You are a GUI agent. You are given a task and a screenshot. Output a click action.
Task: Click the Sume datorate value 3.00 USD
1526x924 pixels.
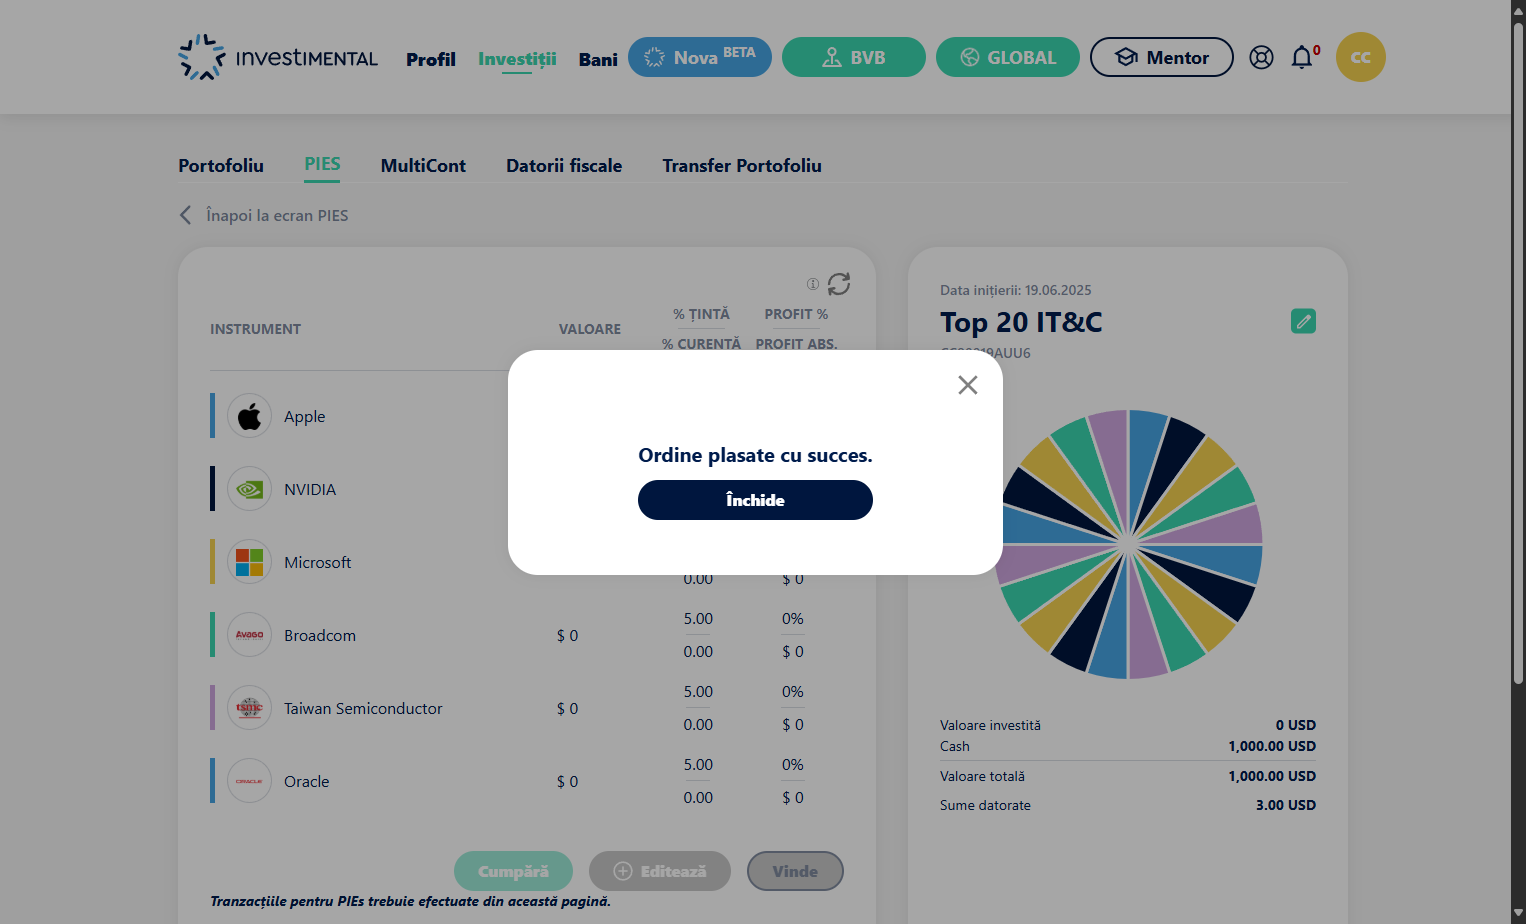click(1286, 805)
